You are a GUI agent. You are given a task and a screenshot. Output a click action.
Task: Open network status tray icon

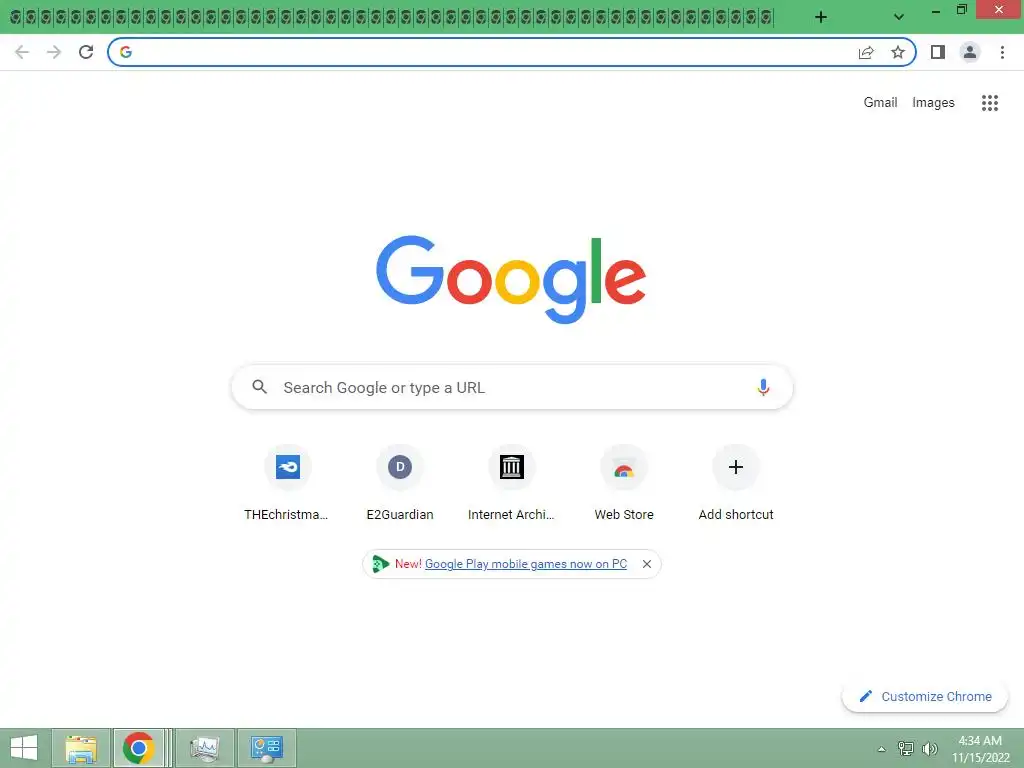pyautogui.click(x=905, y=748)
